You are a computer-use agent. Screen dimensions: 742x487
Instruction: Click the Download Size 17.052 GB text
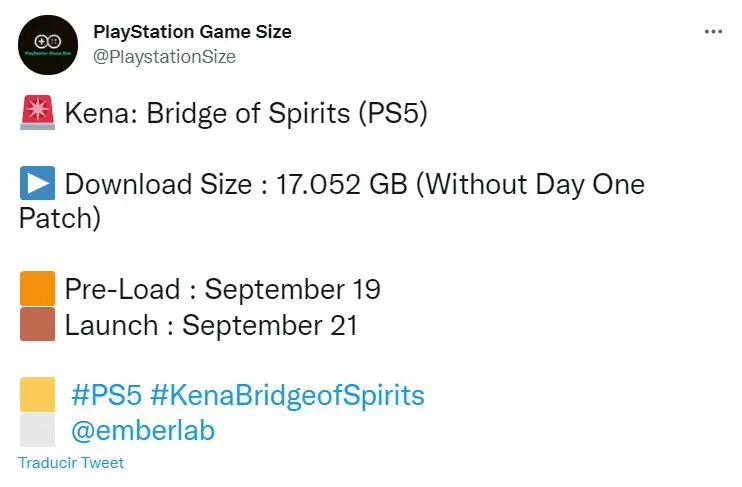pos(236,184)
